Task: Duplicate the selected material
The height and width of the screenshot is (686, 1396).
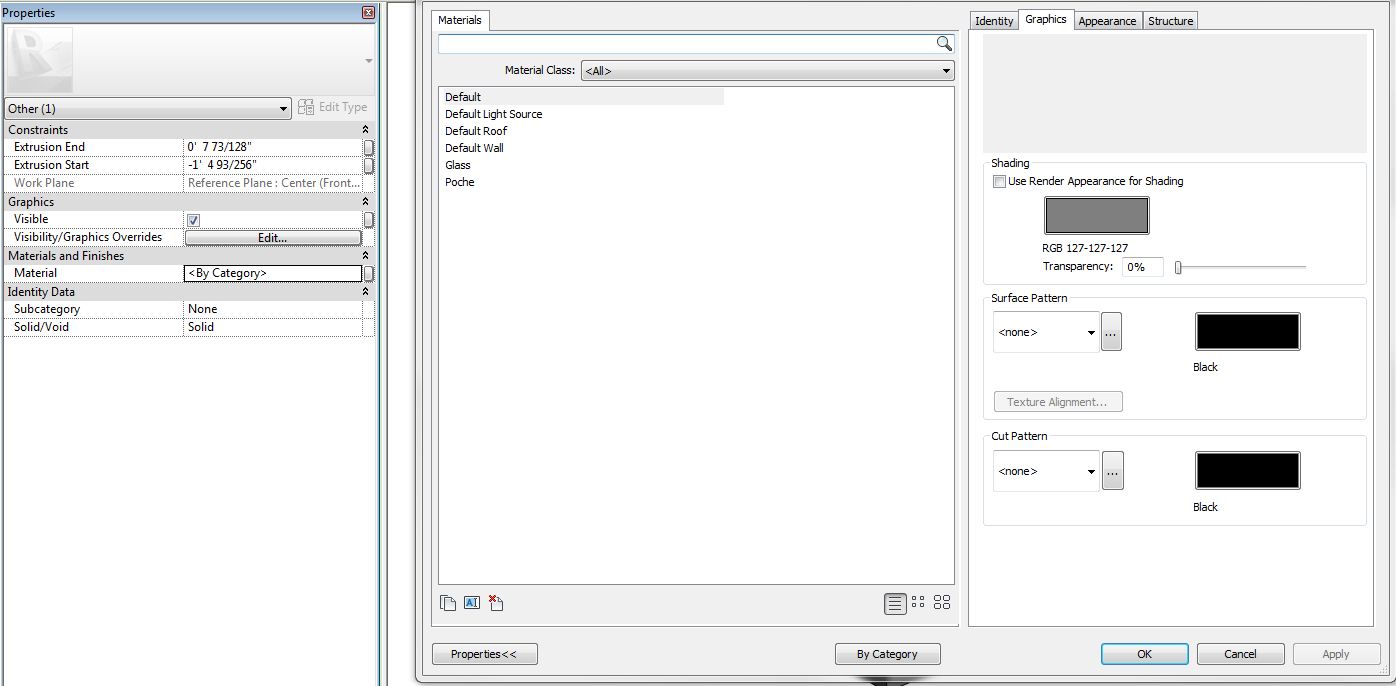Action: [448, 602]
